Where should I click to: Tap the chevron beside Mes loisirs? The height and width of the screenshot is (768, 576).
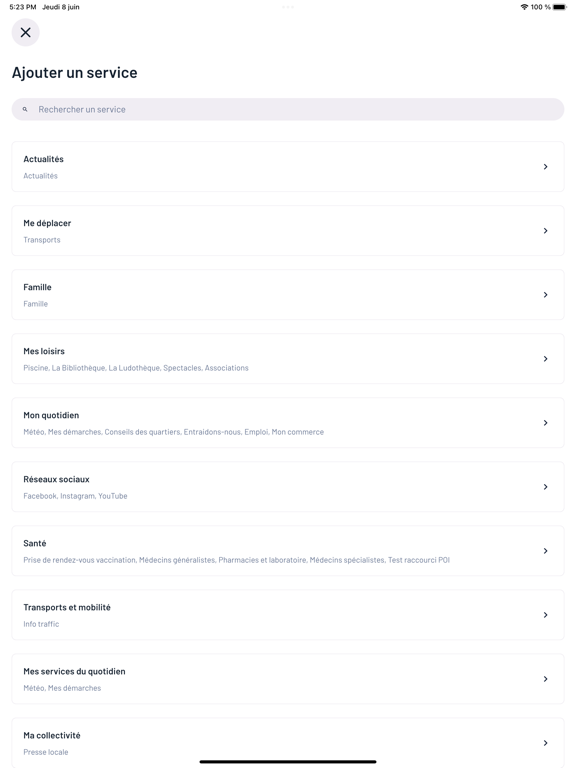point(545,359)
